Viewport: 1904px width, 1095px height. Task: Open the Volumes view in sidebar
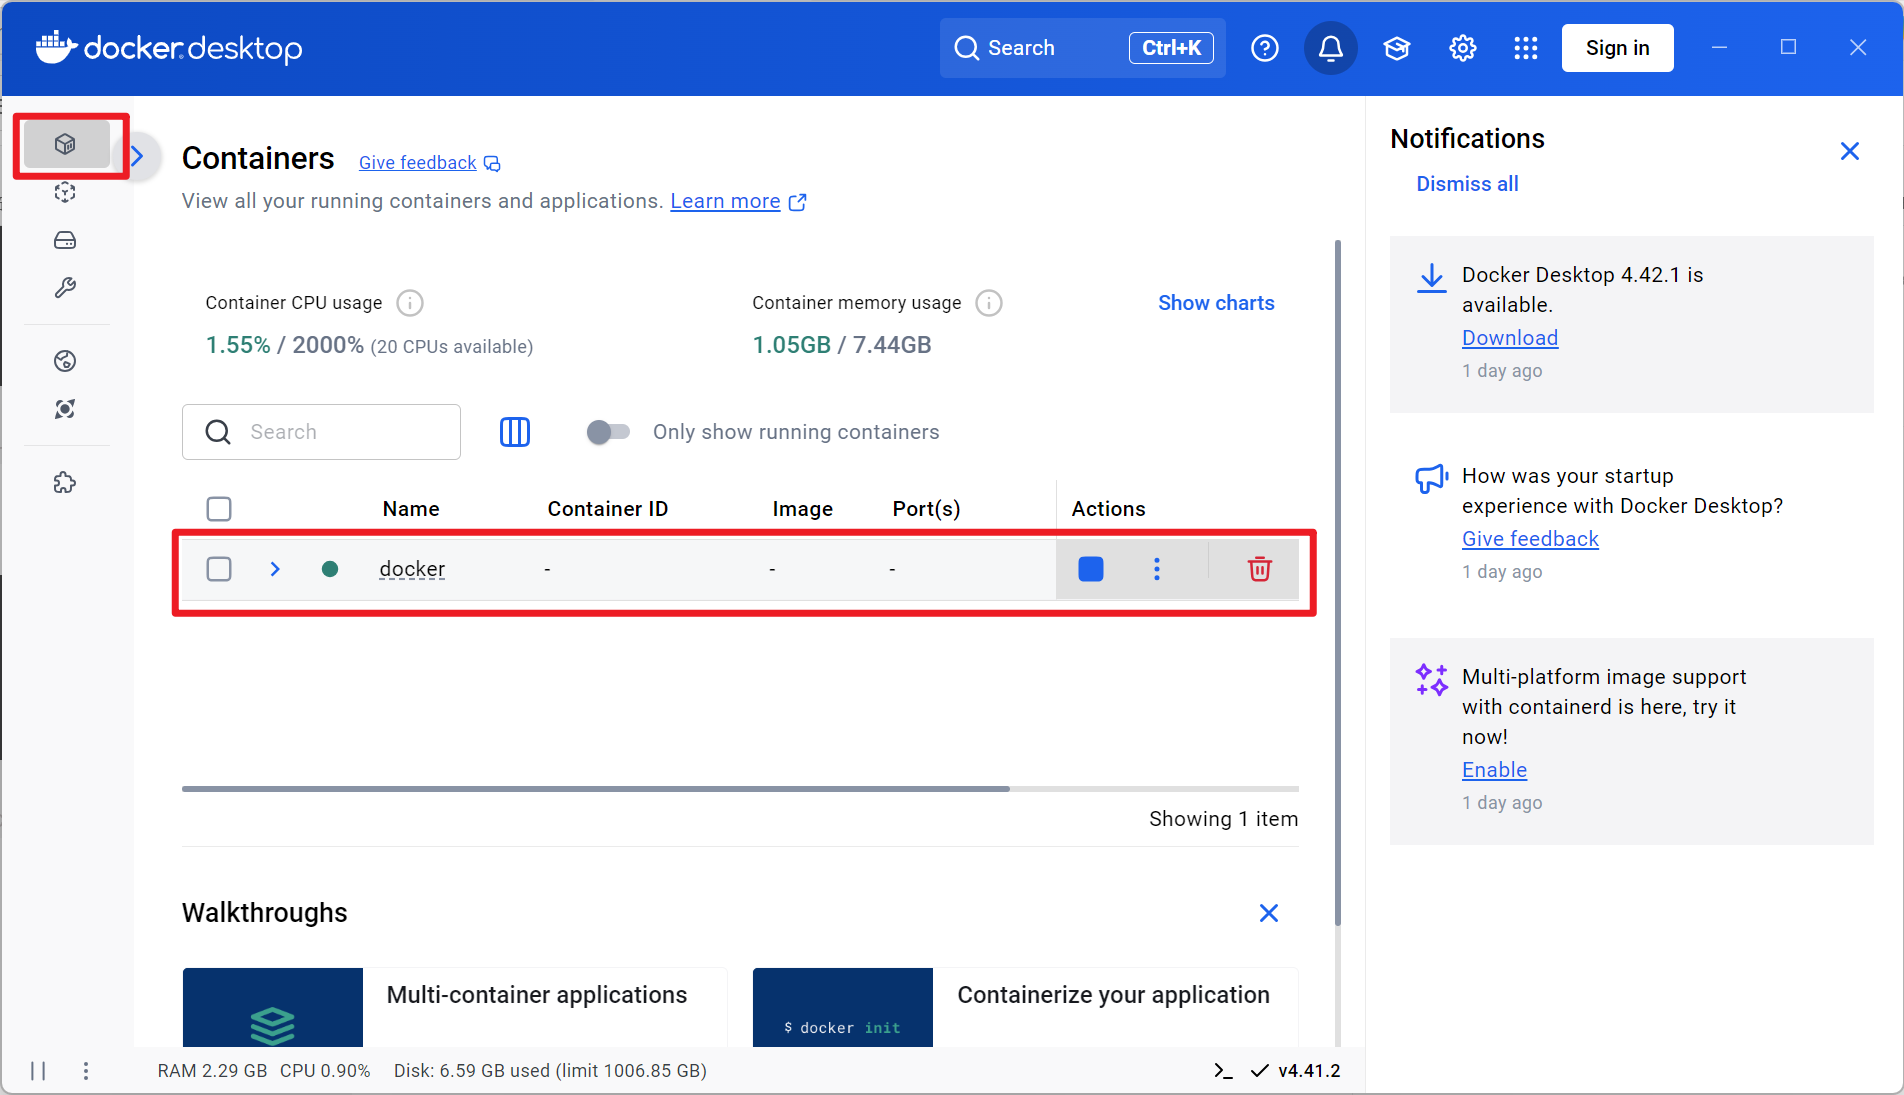pyautogui.click(x=65, y=240)
